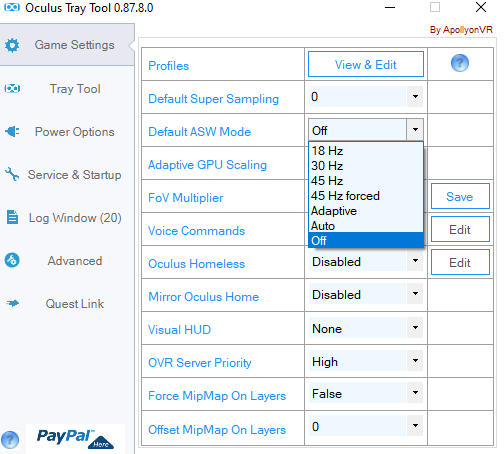This screenshot has width=504, height=454.
Task: Open the Mirror Oculus Home dropdown
Action: click(415, 294)
